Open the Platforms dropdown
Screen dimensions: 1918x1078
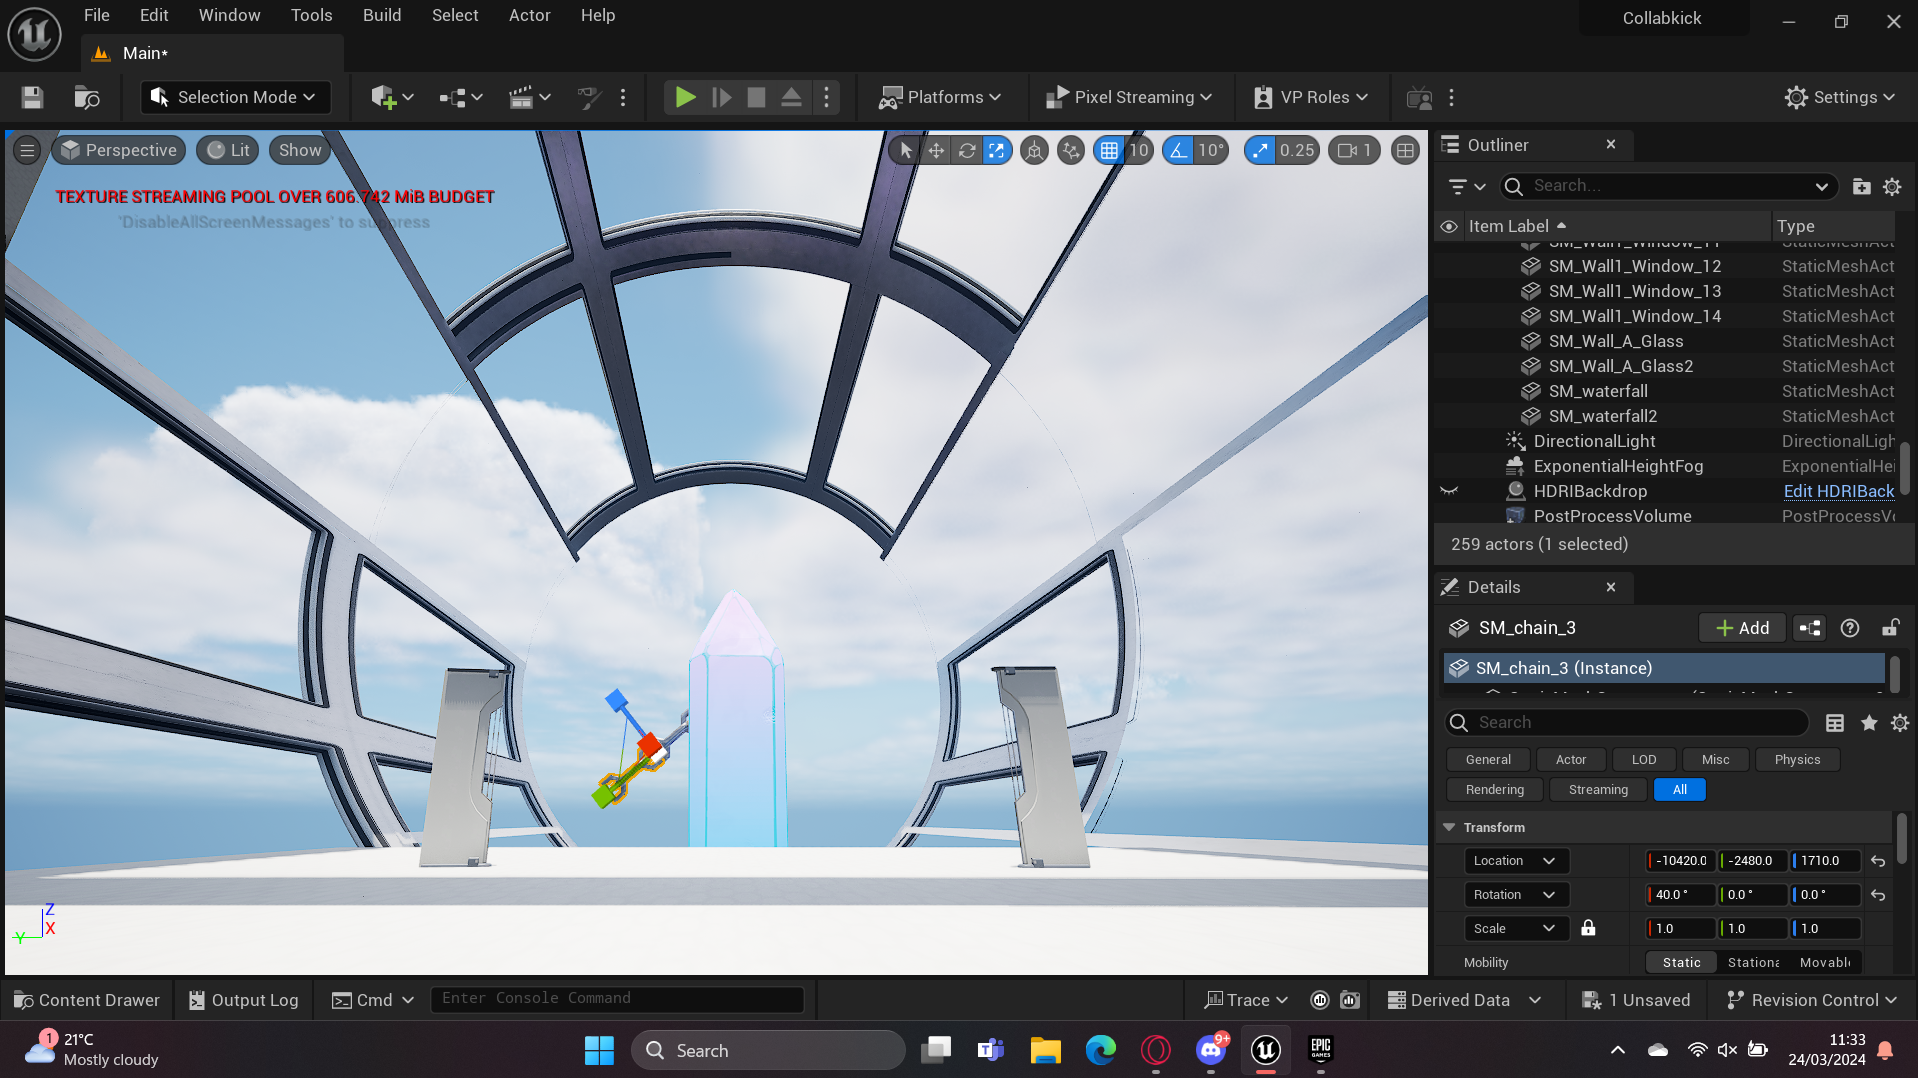[x=940, y=97]
